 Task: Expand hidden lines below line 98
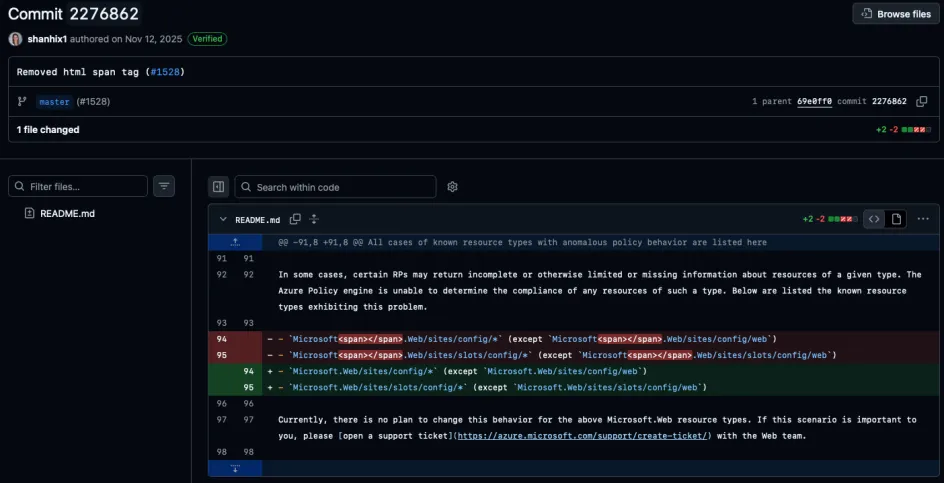[x=235, y=469]
